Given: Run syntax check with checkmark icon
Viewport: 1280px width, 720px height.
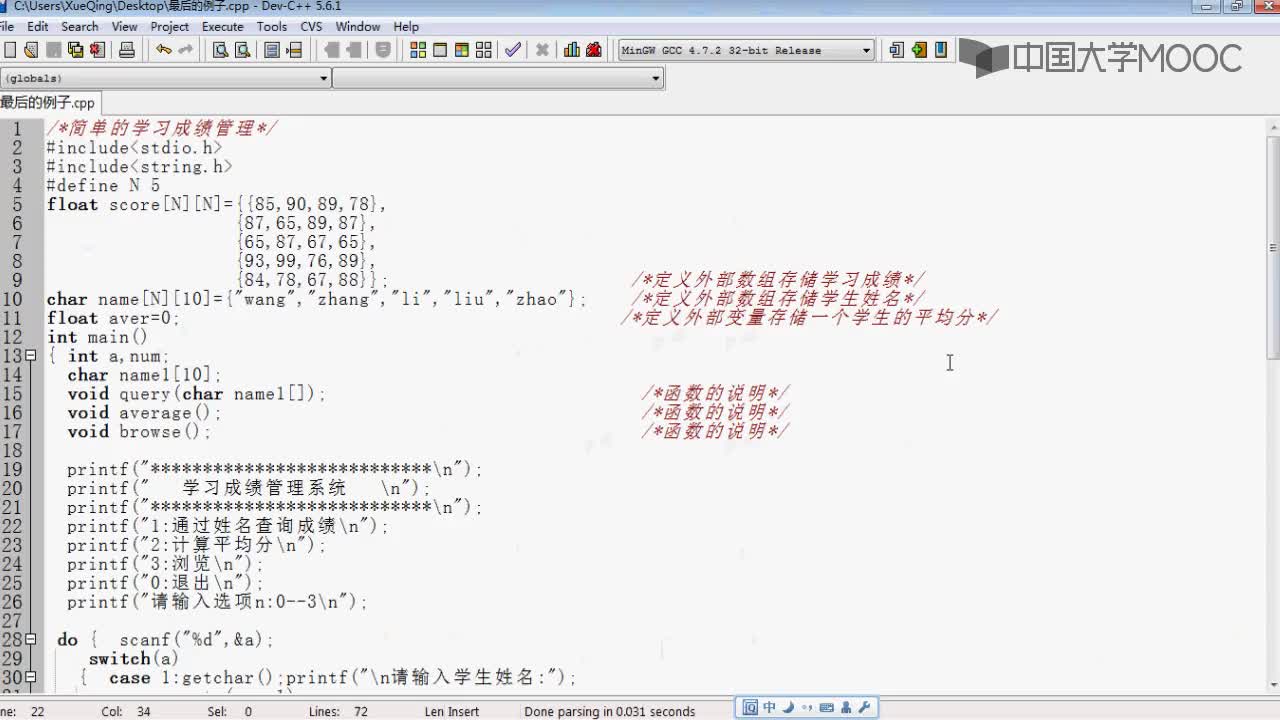Looking at the screenshot, I should (x=513, y=50).
